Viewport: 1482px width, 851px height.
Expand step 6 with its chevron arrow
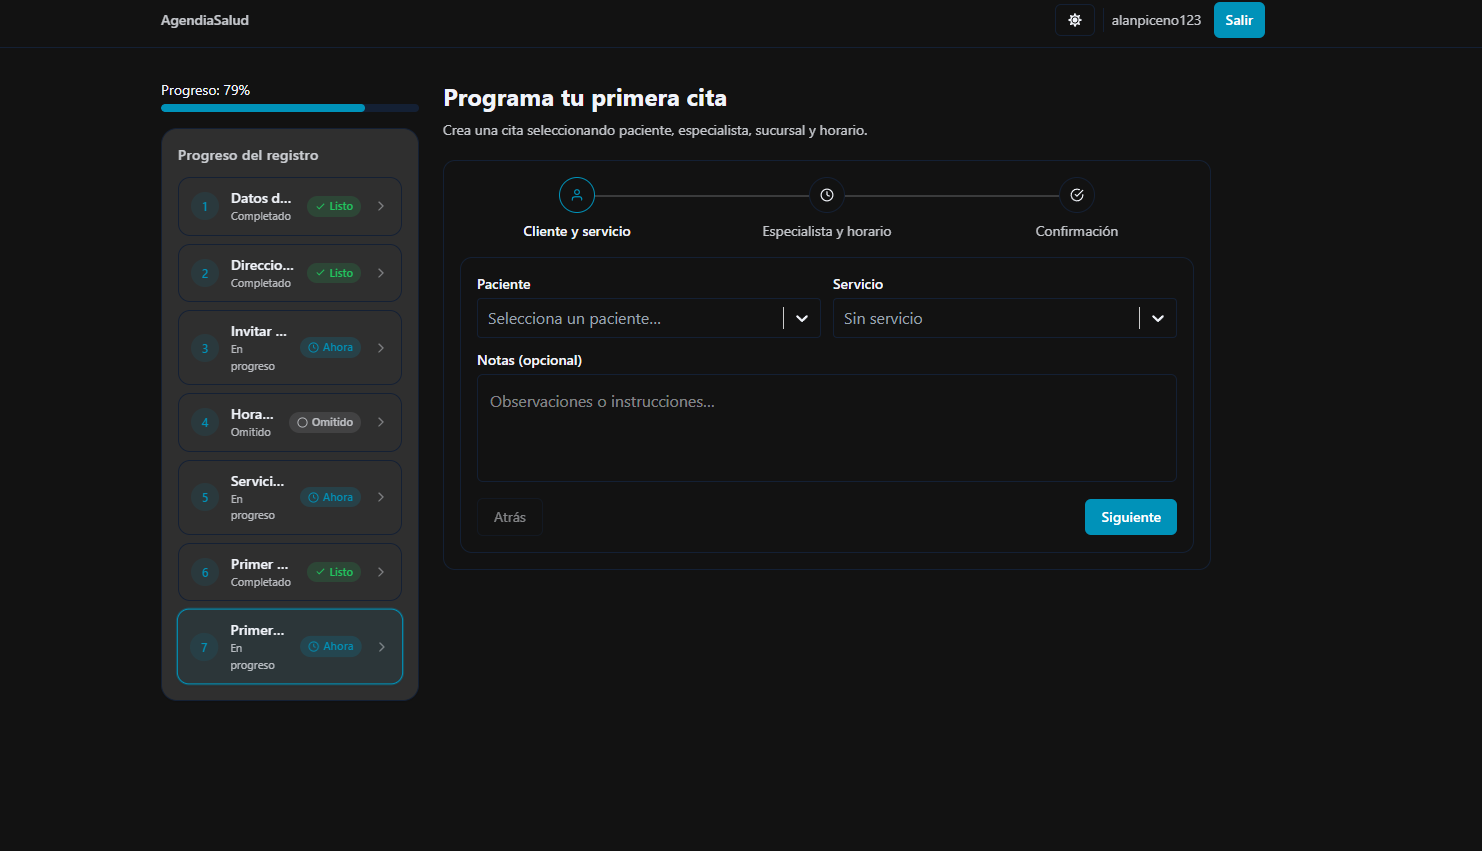pos(381,572)
